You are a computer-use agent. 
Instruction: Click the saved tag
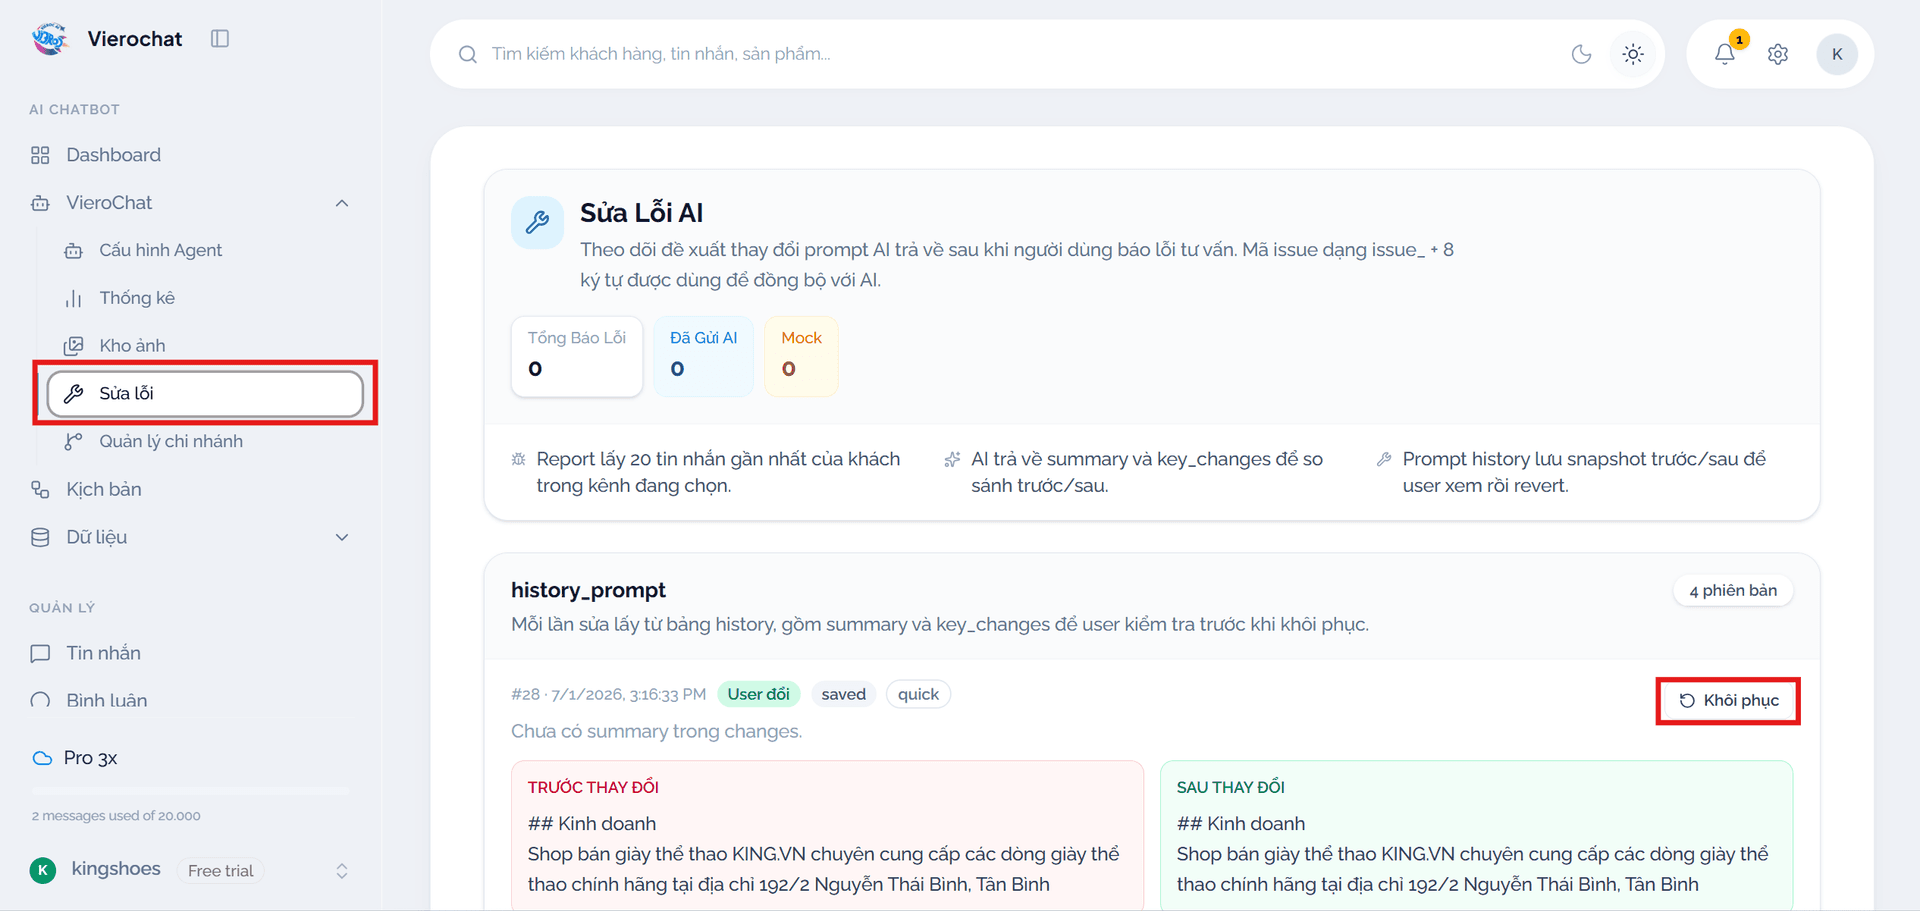843,694
